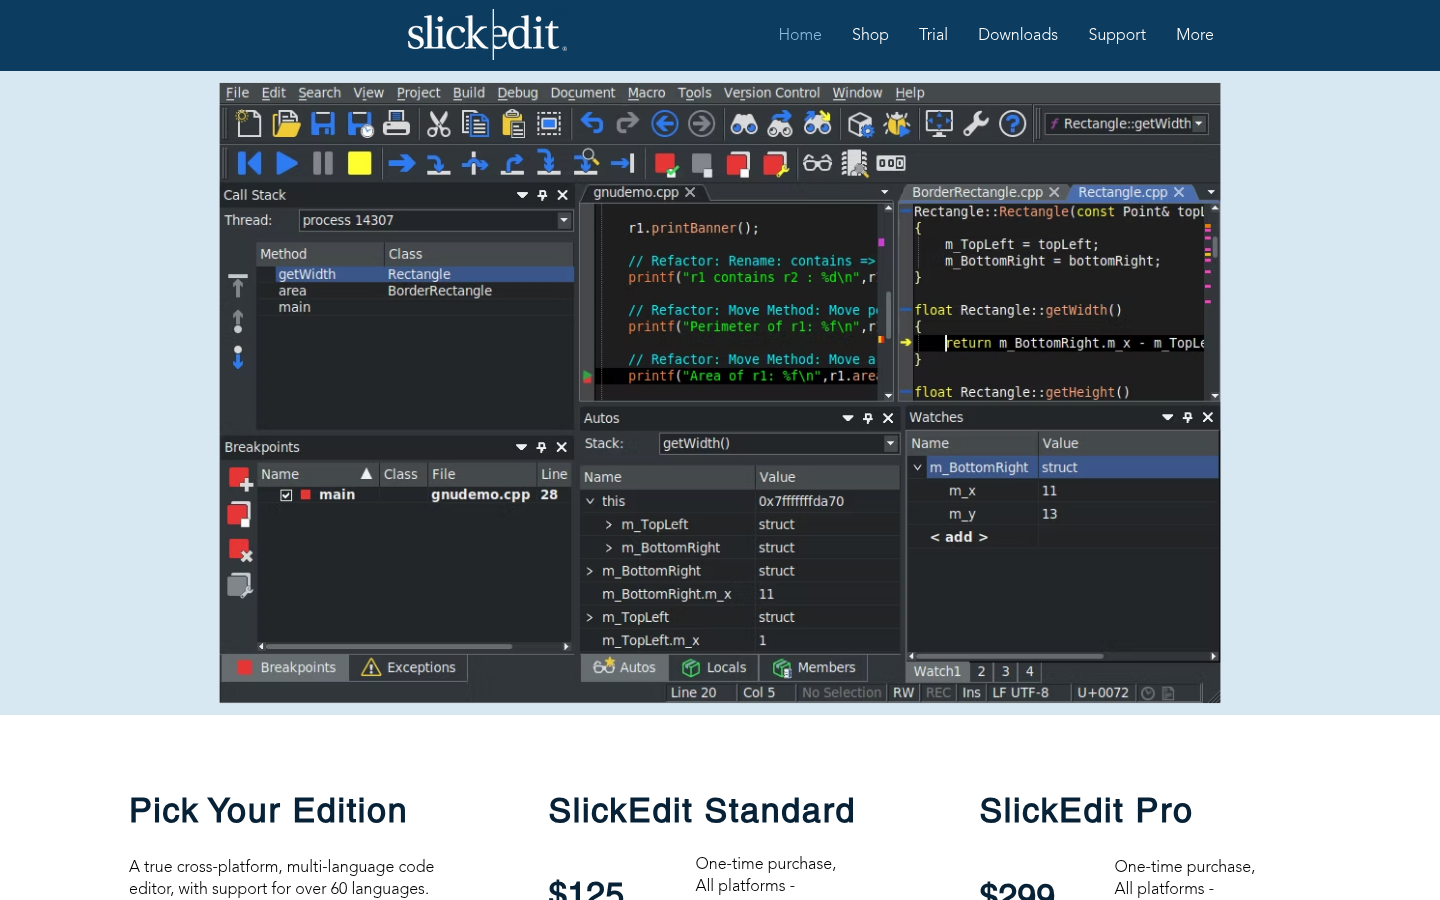Toggle the pin on Call Stack panel
Viewport: 1440px width, 900px height.
coord(542,195)
